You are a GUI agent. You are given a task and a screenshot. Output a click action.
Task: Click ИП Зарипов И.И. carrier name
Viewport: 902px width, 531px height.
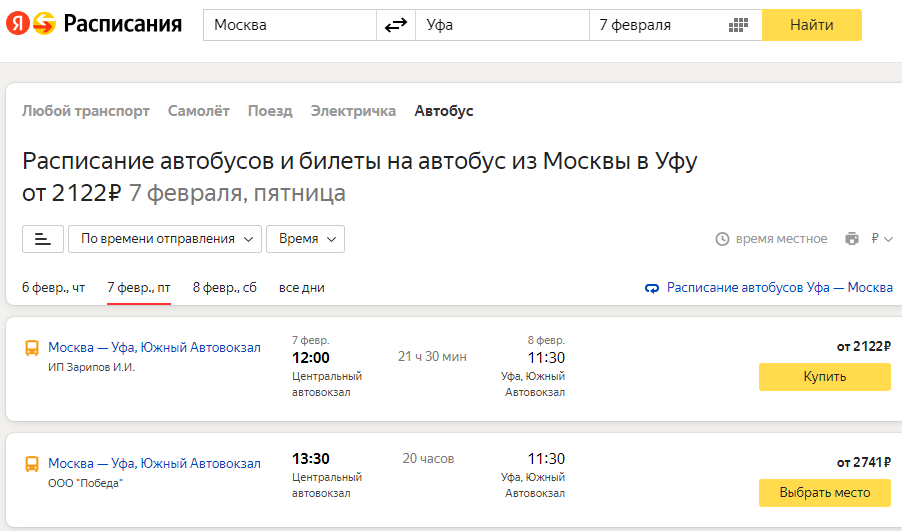91,368
